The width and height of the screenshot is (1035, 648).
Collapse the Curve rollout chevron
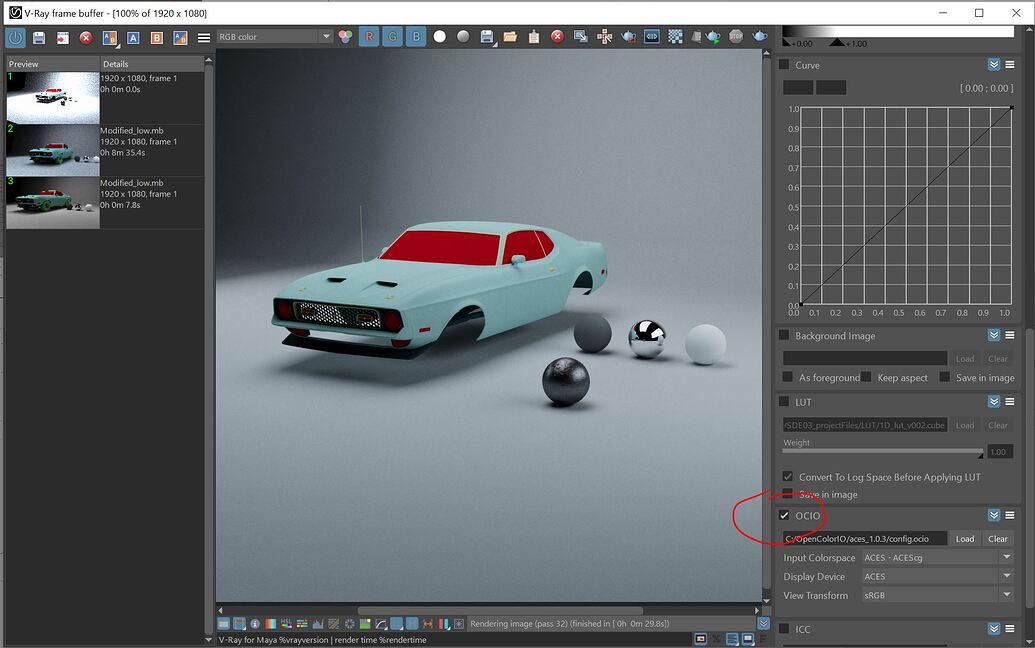click(994, 65)
